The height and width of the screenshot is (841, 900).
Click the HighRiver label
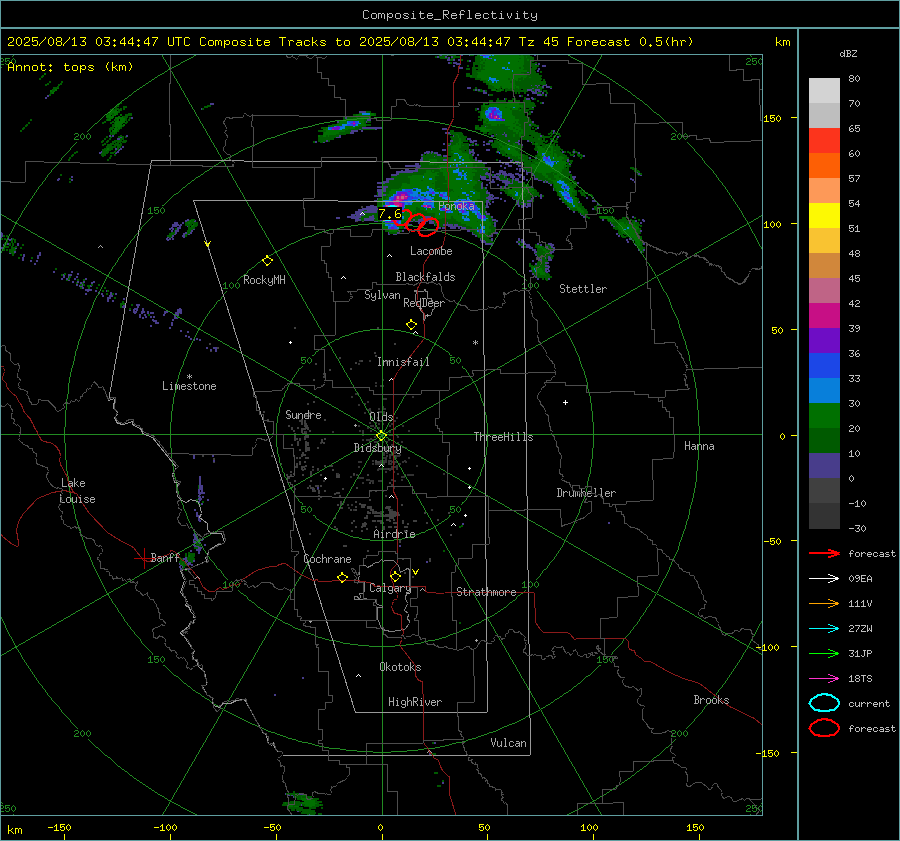415,702
